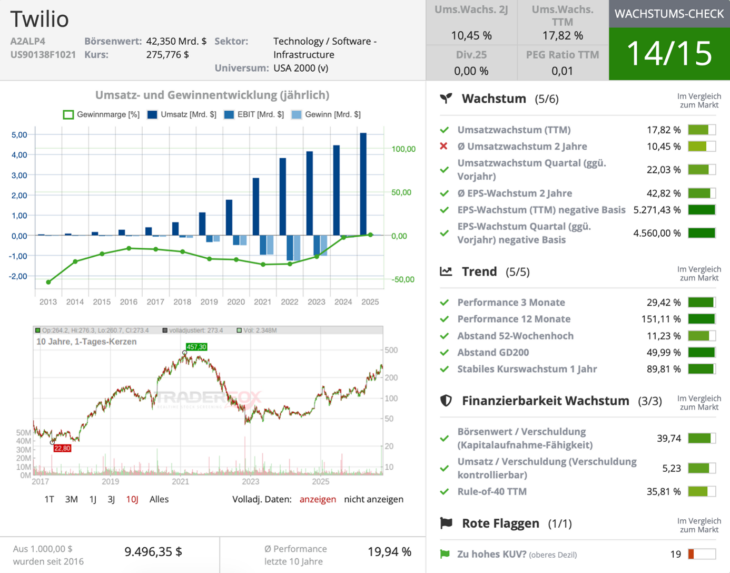Click the checkmark next to EPS-Wachstum (TTM) negative Basis
Image resolution: width=730 pixels, height=573 pixels.
tap(444, 210)
